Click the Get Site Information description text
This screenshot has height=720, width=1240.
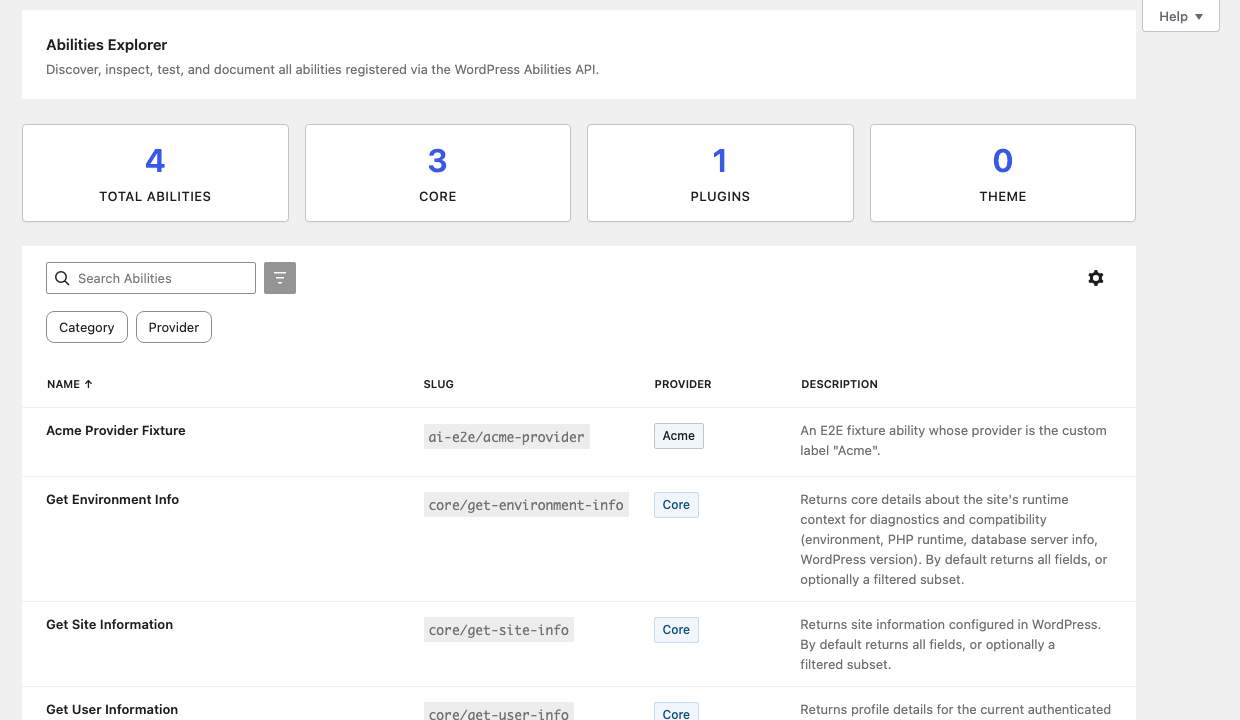[950, 644]
